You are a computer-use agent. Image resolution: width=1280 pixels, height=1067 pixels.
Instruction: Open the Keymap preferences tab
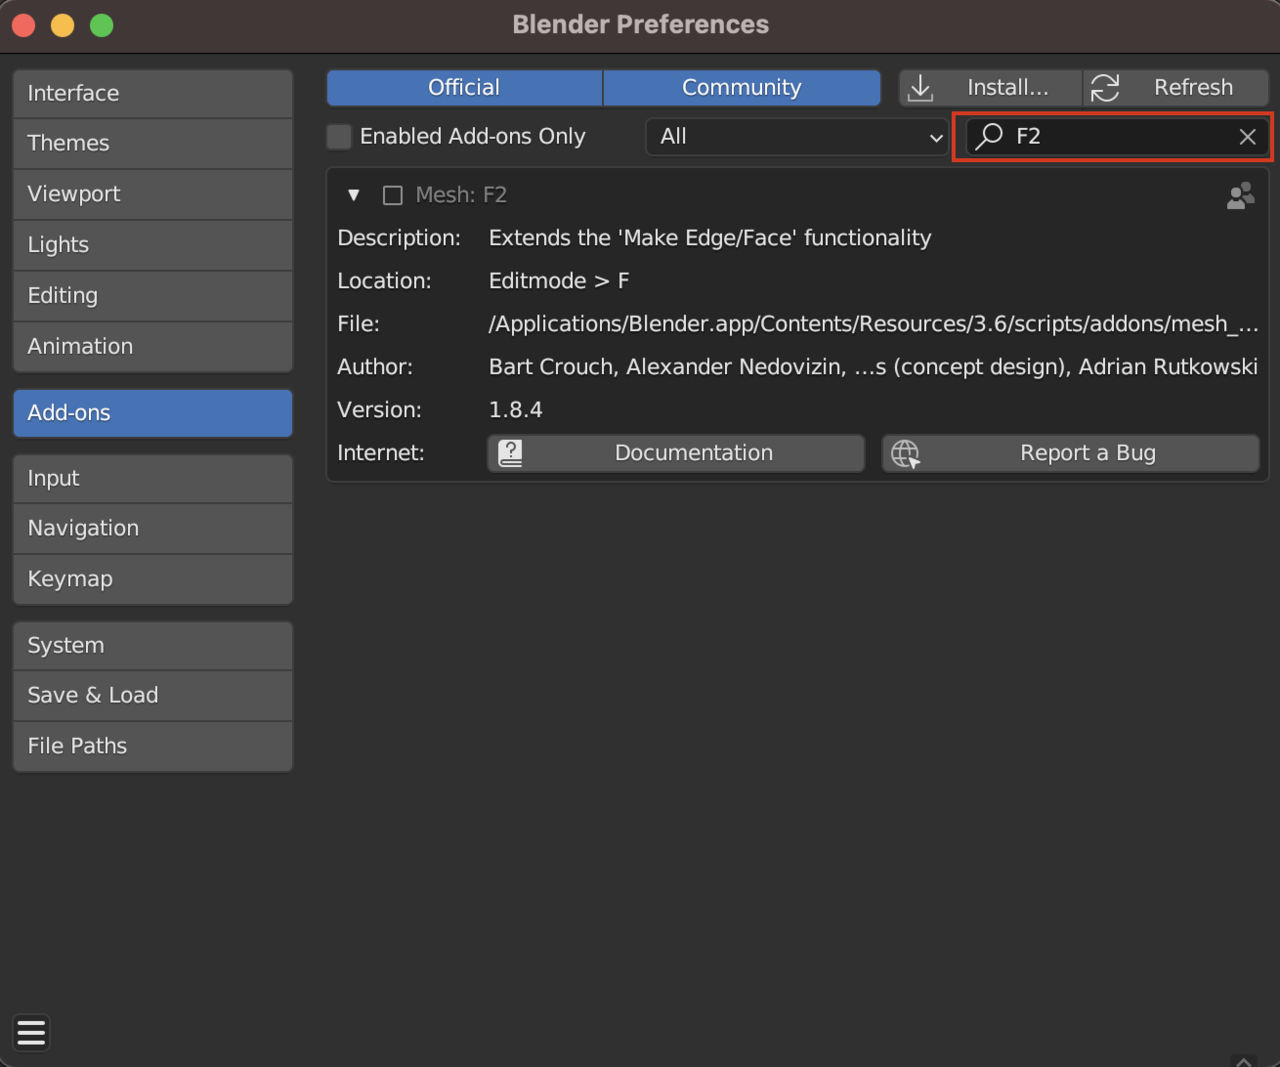pyautogui.click(x=153, y=579)
